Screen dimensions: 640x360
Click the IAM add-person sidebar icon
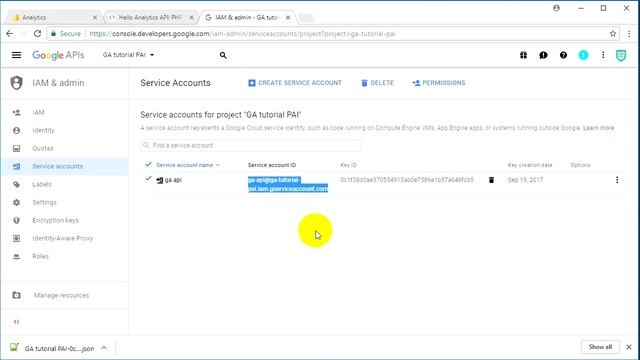pyautogui.click(x=16, y=112)
